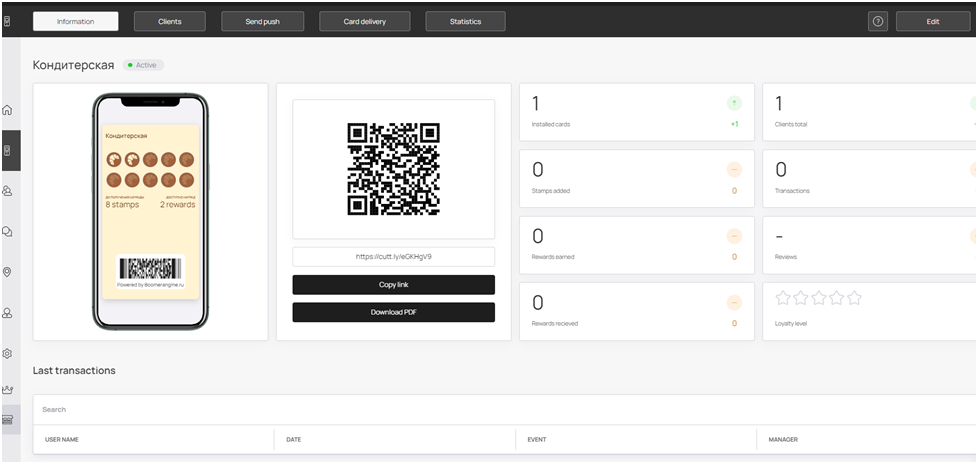Open the settings gear icon in the sidebar
Viewport: 978px width, 464px height.
click(7, 353)
